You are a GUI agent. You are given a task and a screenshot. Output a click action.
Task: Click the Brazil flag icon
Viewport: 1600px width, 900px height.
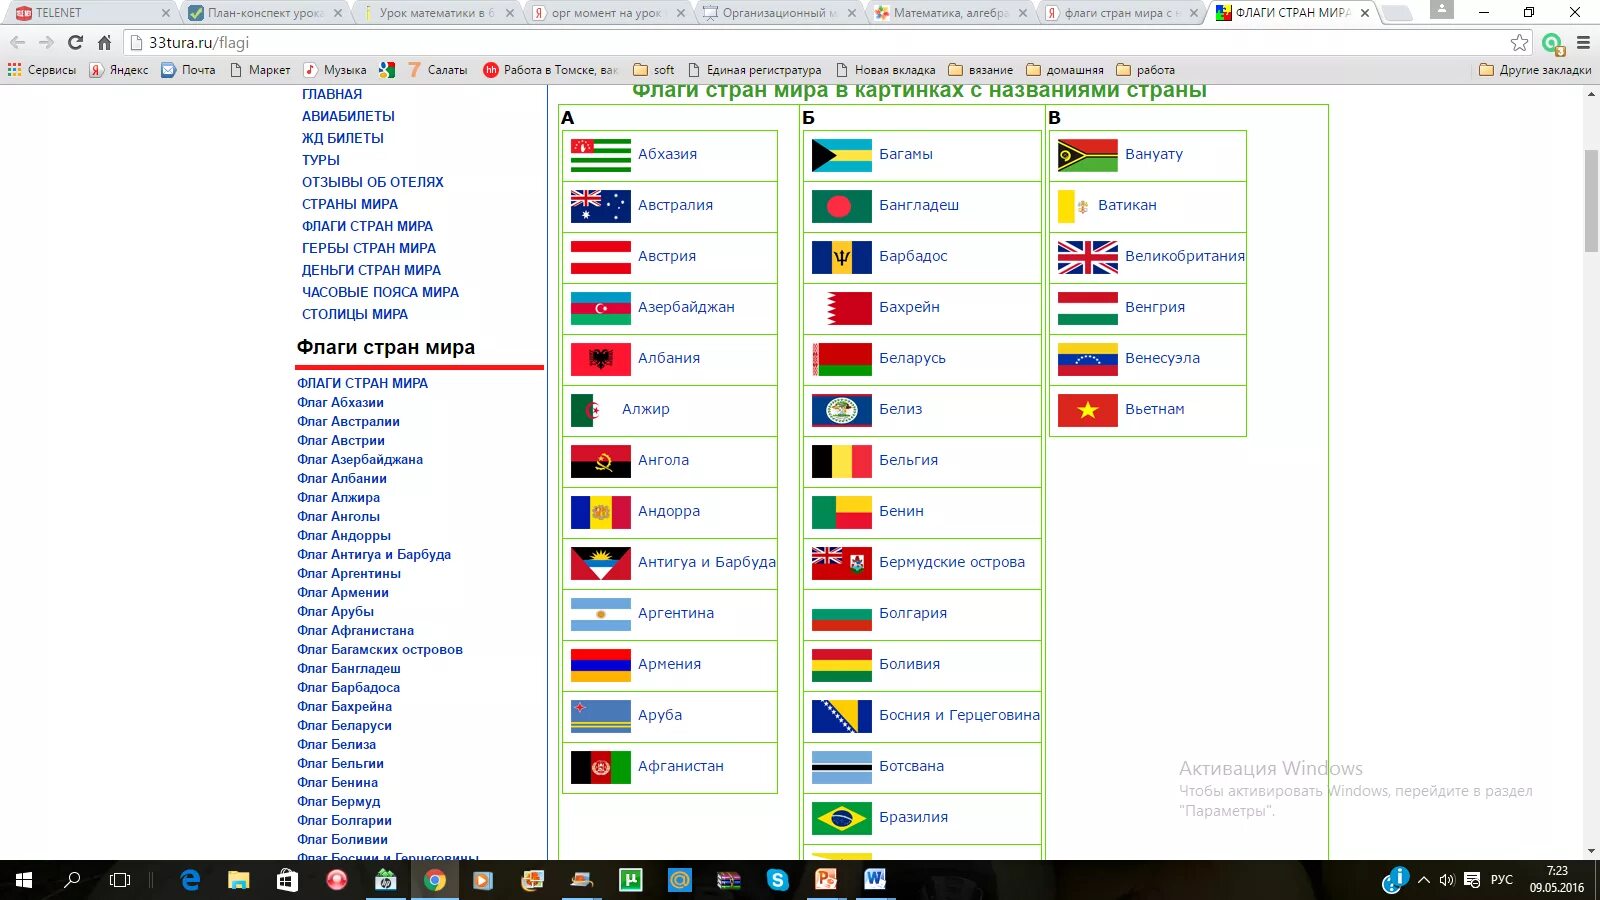(x=841, y=818)
